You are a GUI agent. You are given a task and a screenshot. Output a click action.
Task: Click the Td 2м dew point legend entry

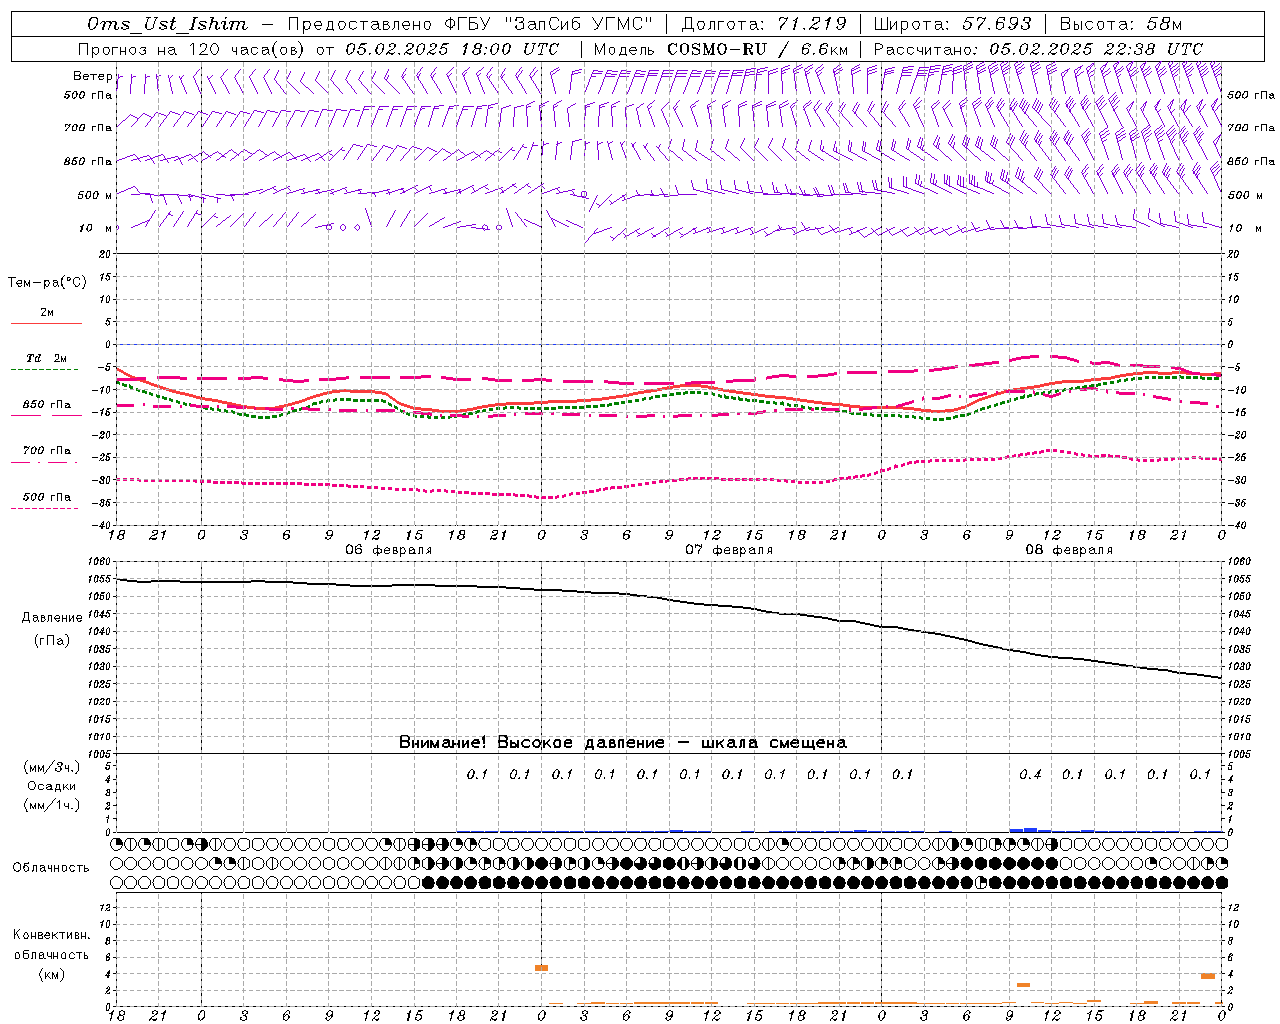pyautogui.click(x=46, y=358)
